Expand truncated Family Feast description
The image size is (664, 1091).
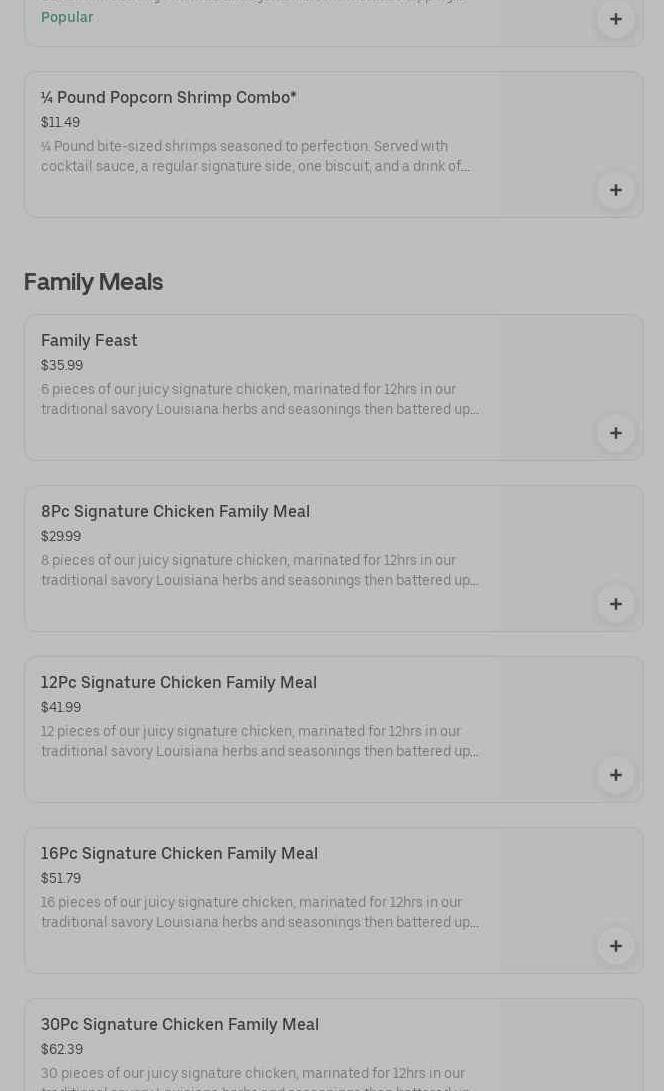tap(260, 399)
